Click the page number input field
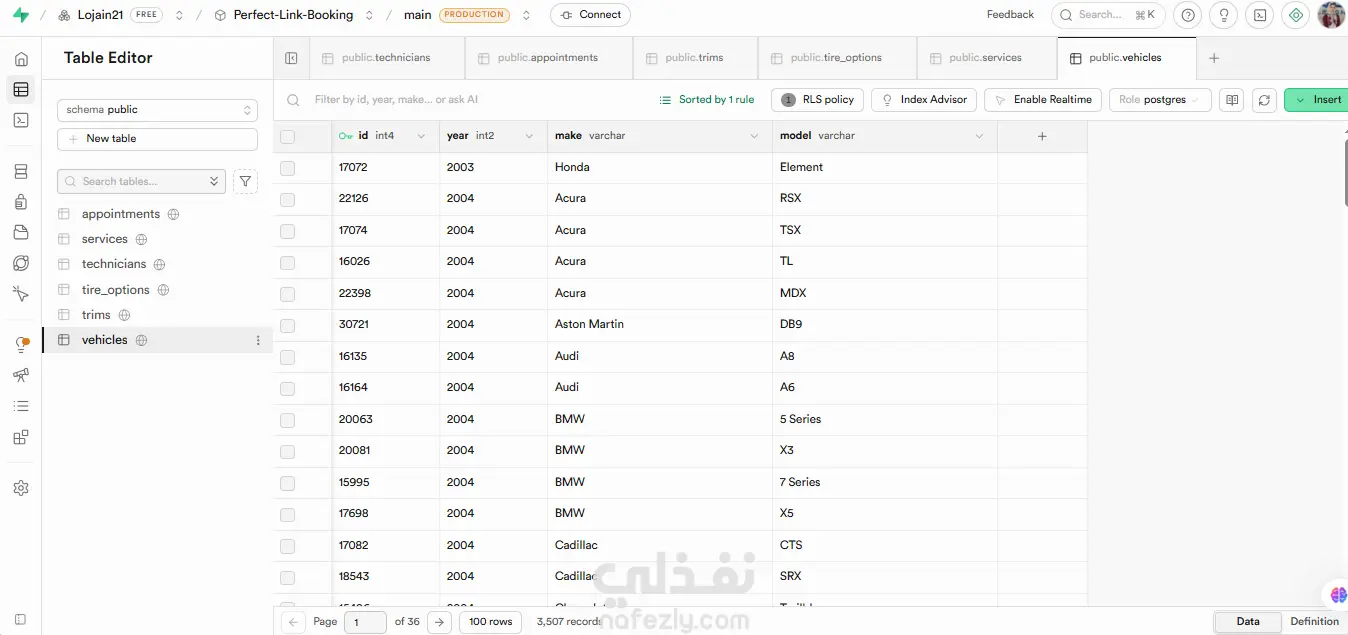 pyautogui.click(x=365, y=622)
